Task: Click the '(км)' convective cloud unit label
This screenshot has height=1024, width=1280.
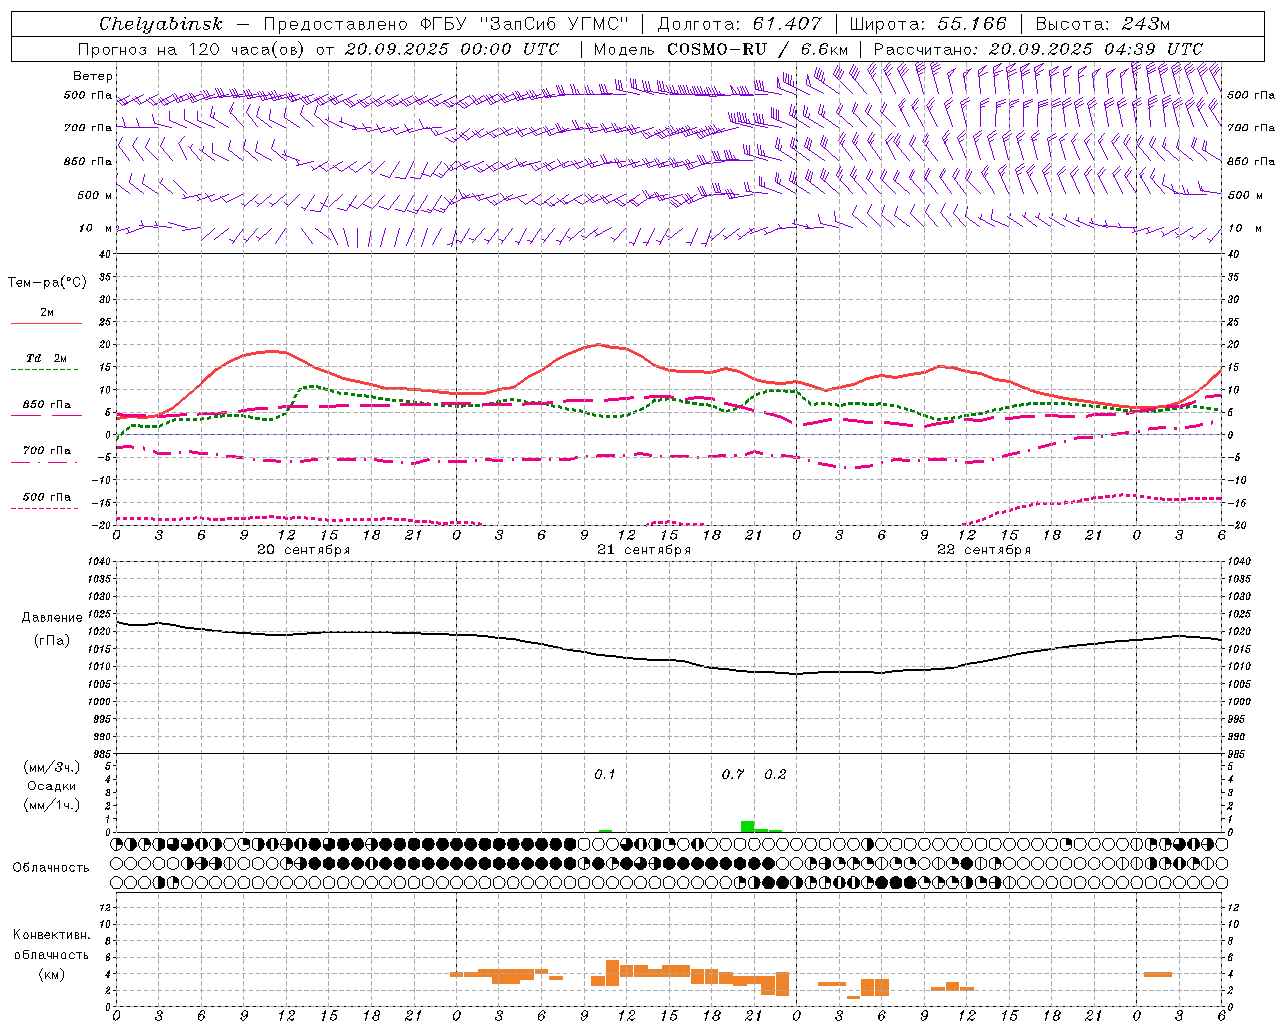Action: (51, 975)
